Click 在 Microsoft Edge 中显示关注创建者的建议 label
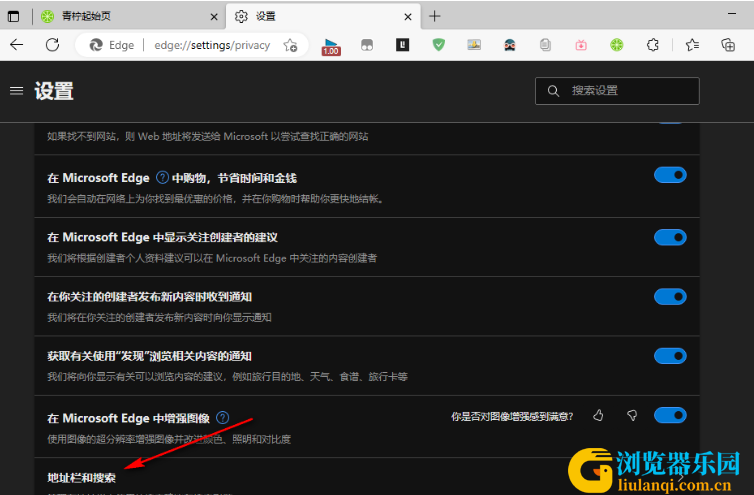Image resolution: width=754 pixels, height=495 pixels. (x=163, y=237)
